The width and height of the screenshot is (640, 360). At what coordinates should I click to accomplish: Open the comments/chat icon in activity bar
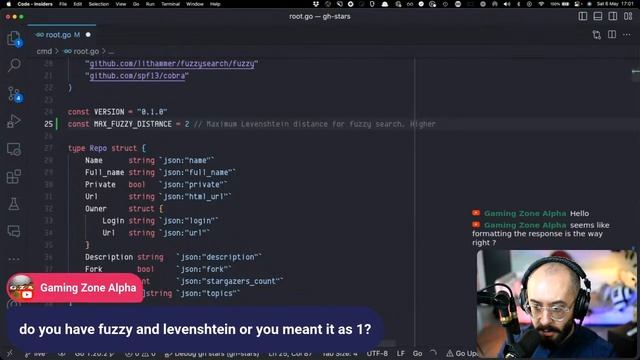14,231
